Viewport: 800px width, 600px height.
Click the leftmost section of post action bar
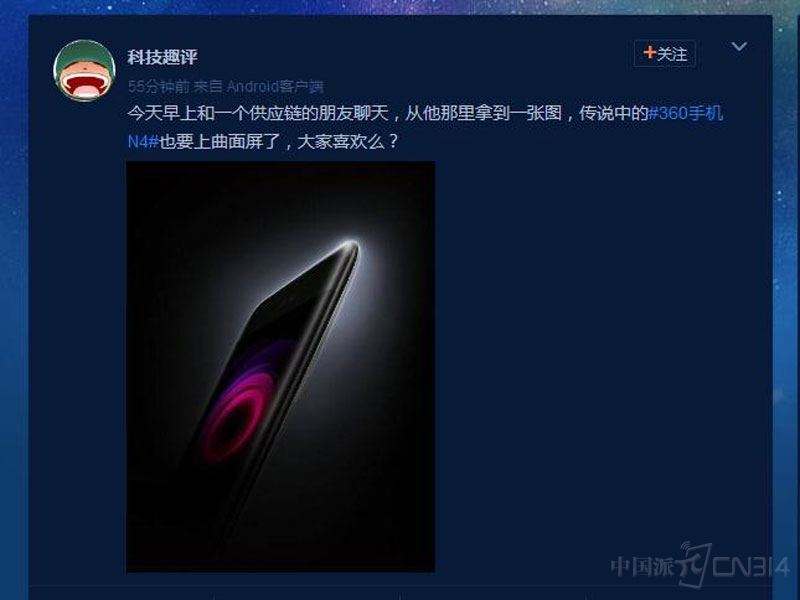pyautogui.click(x=121, y=594)
